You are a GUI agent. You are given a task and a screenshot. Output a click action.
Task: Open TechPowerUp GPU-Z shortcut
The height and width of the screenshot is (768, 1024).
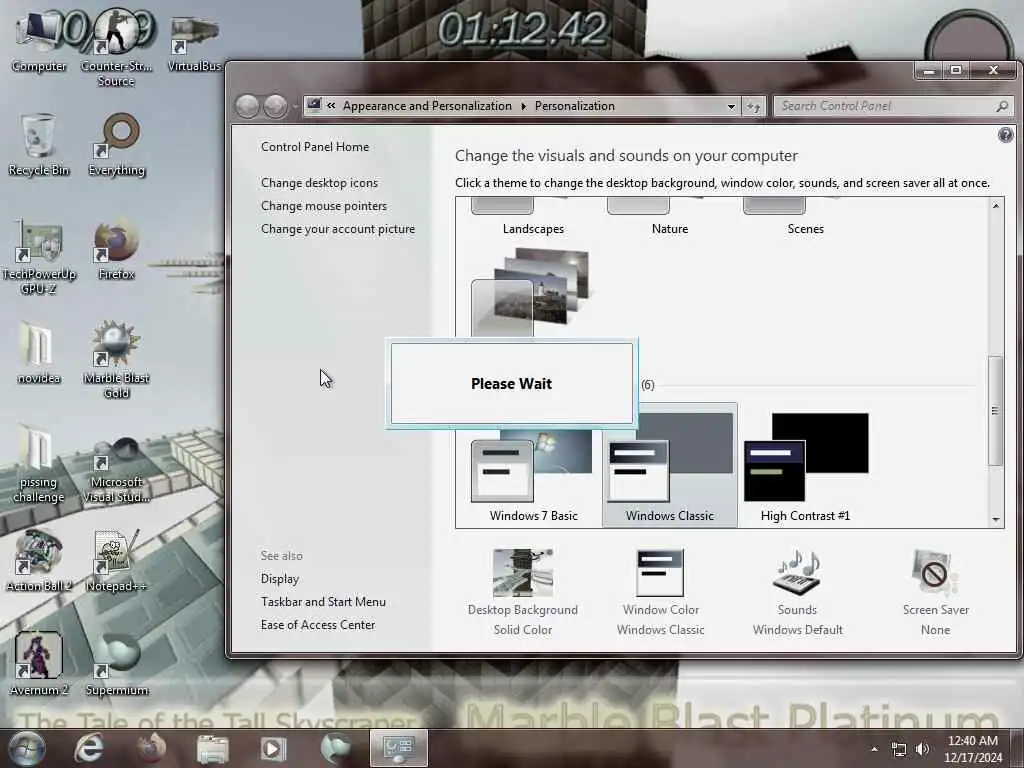click(39, 258)
